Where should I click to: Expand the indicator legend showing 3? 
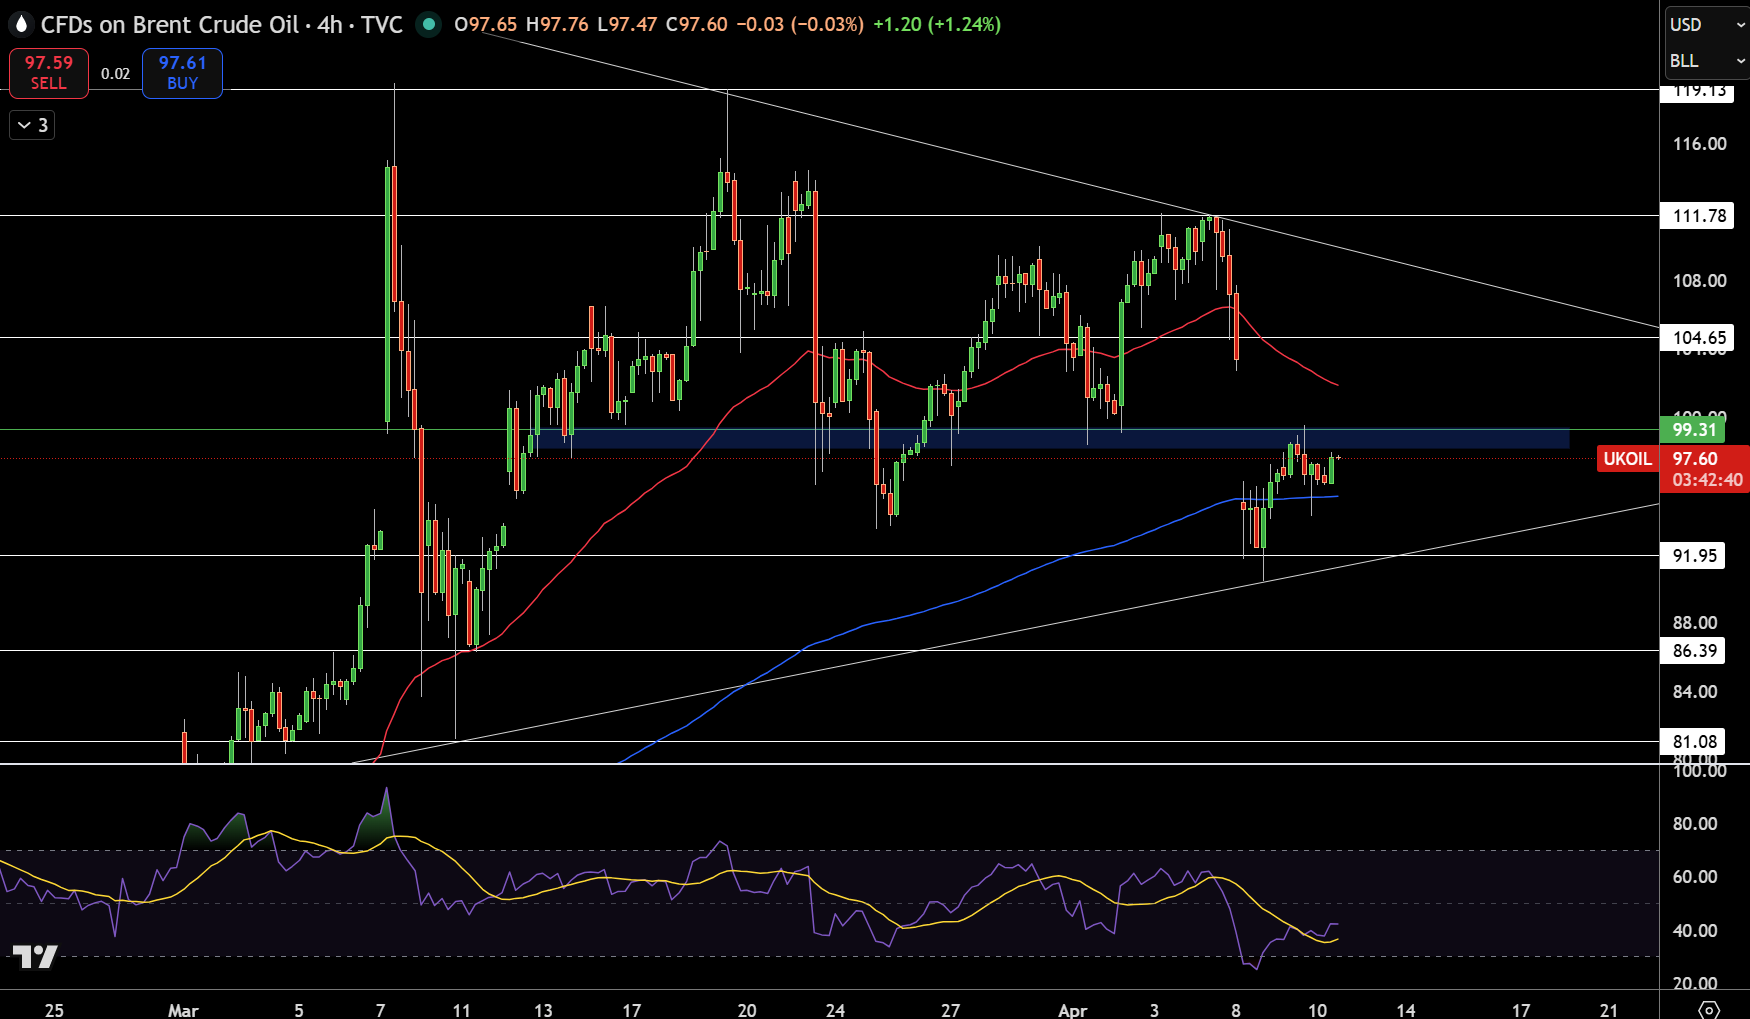pyautogui.click(x=32, y=125)
